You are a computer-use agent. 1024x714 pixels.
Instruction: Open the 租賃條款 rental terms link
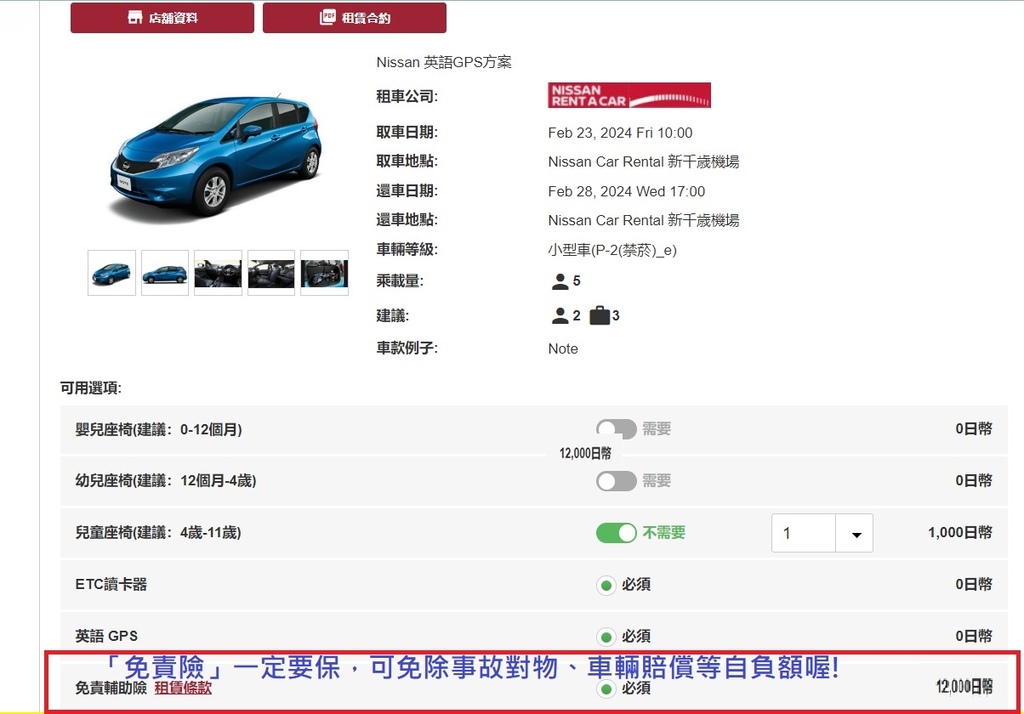[x=183, y=688]
